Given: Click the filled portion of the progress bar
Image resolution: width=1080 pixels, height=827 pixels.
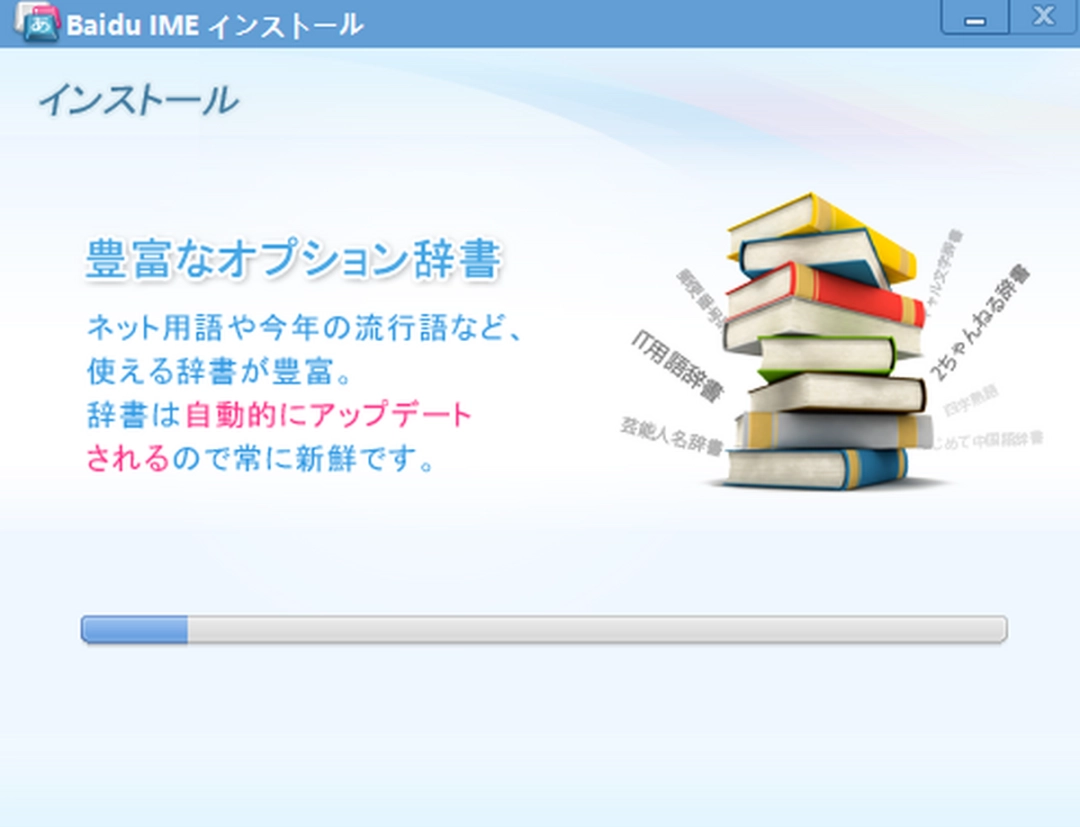Looking at the screenshot, I should [135, 628].
